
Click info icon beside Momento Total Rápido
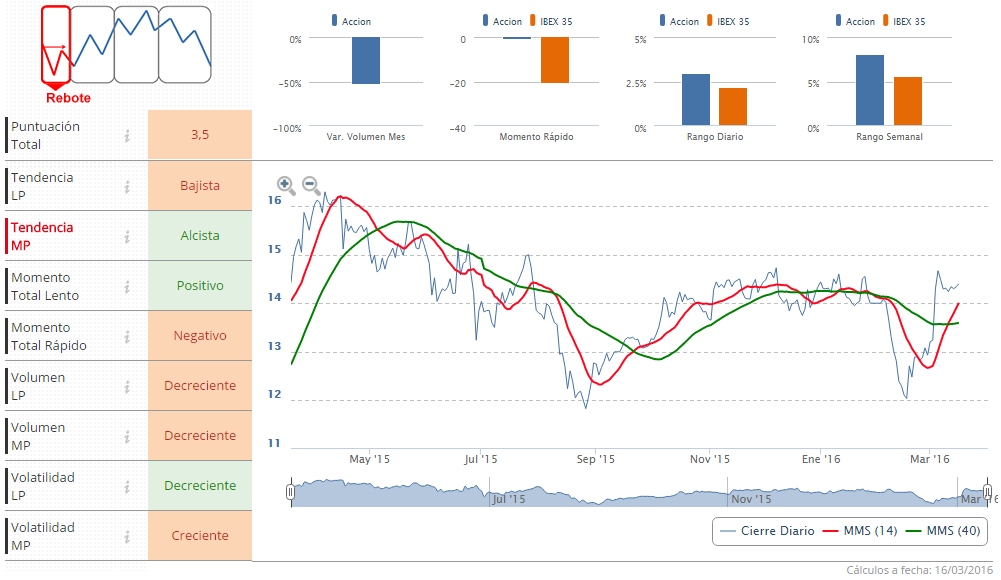[x=127, y=336]
